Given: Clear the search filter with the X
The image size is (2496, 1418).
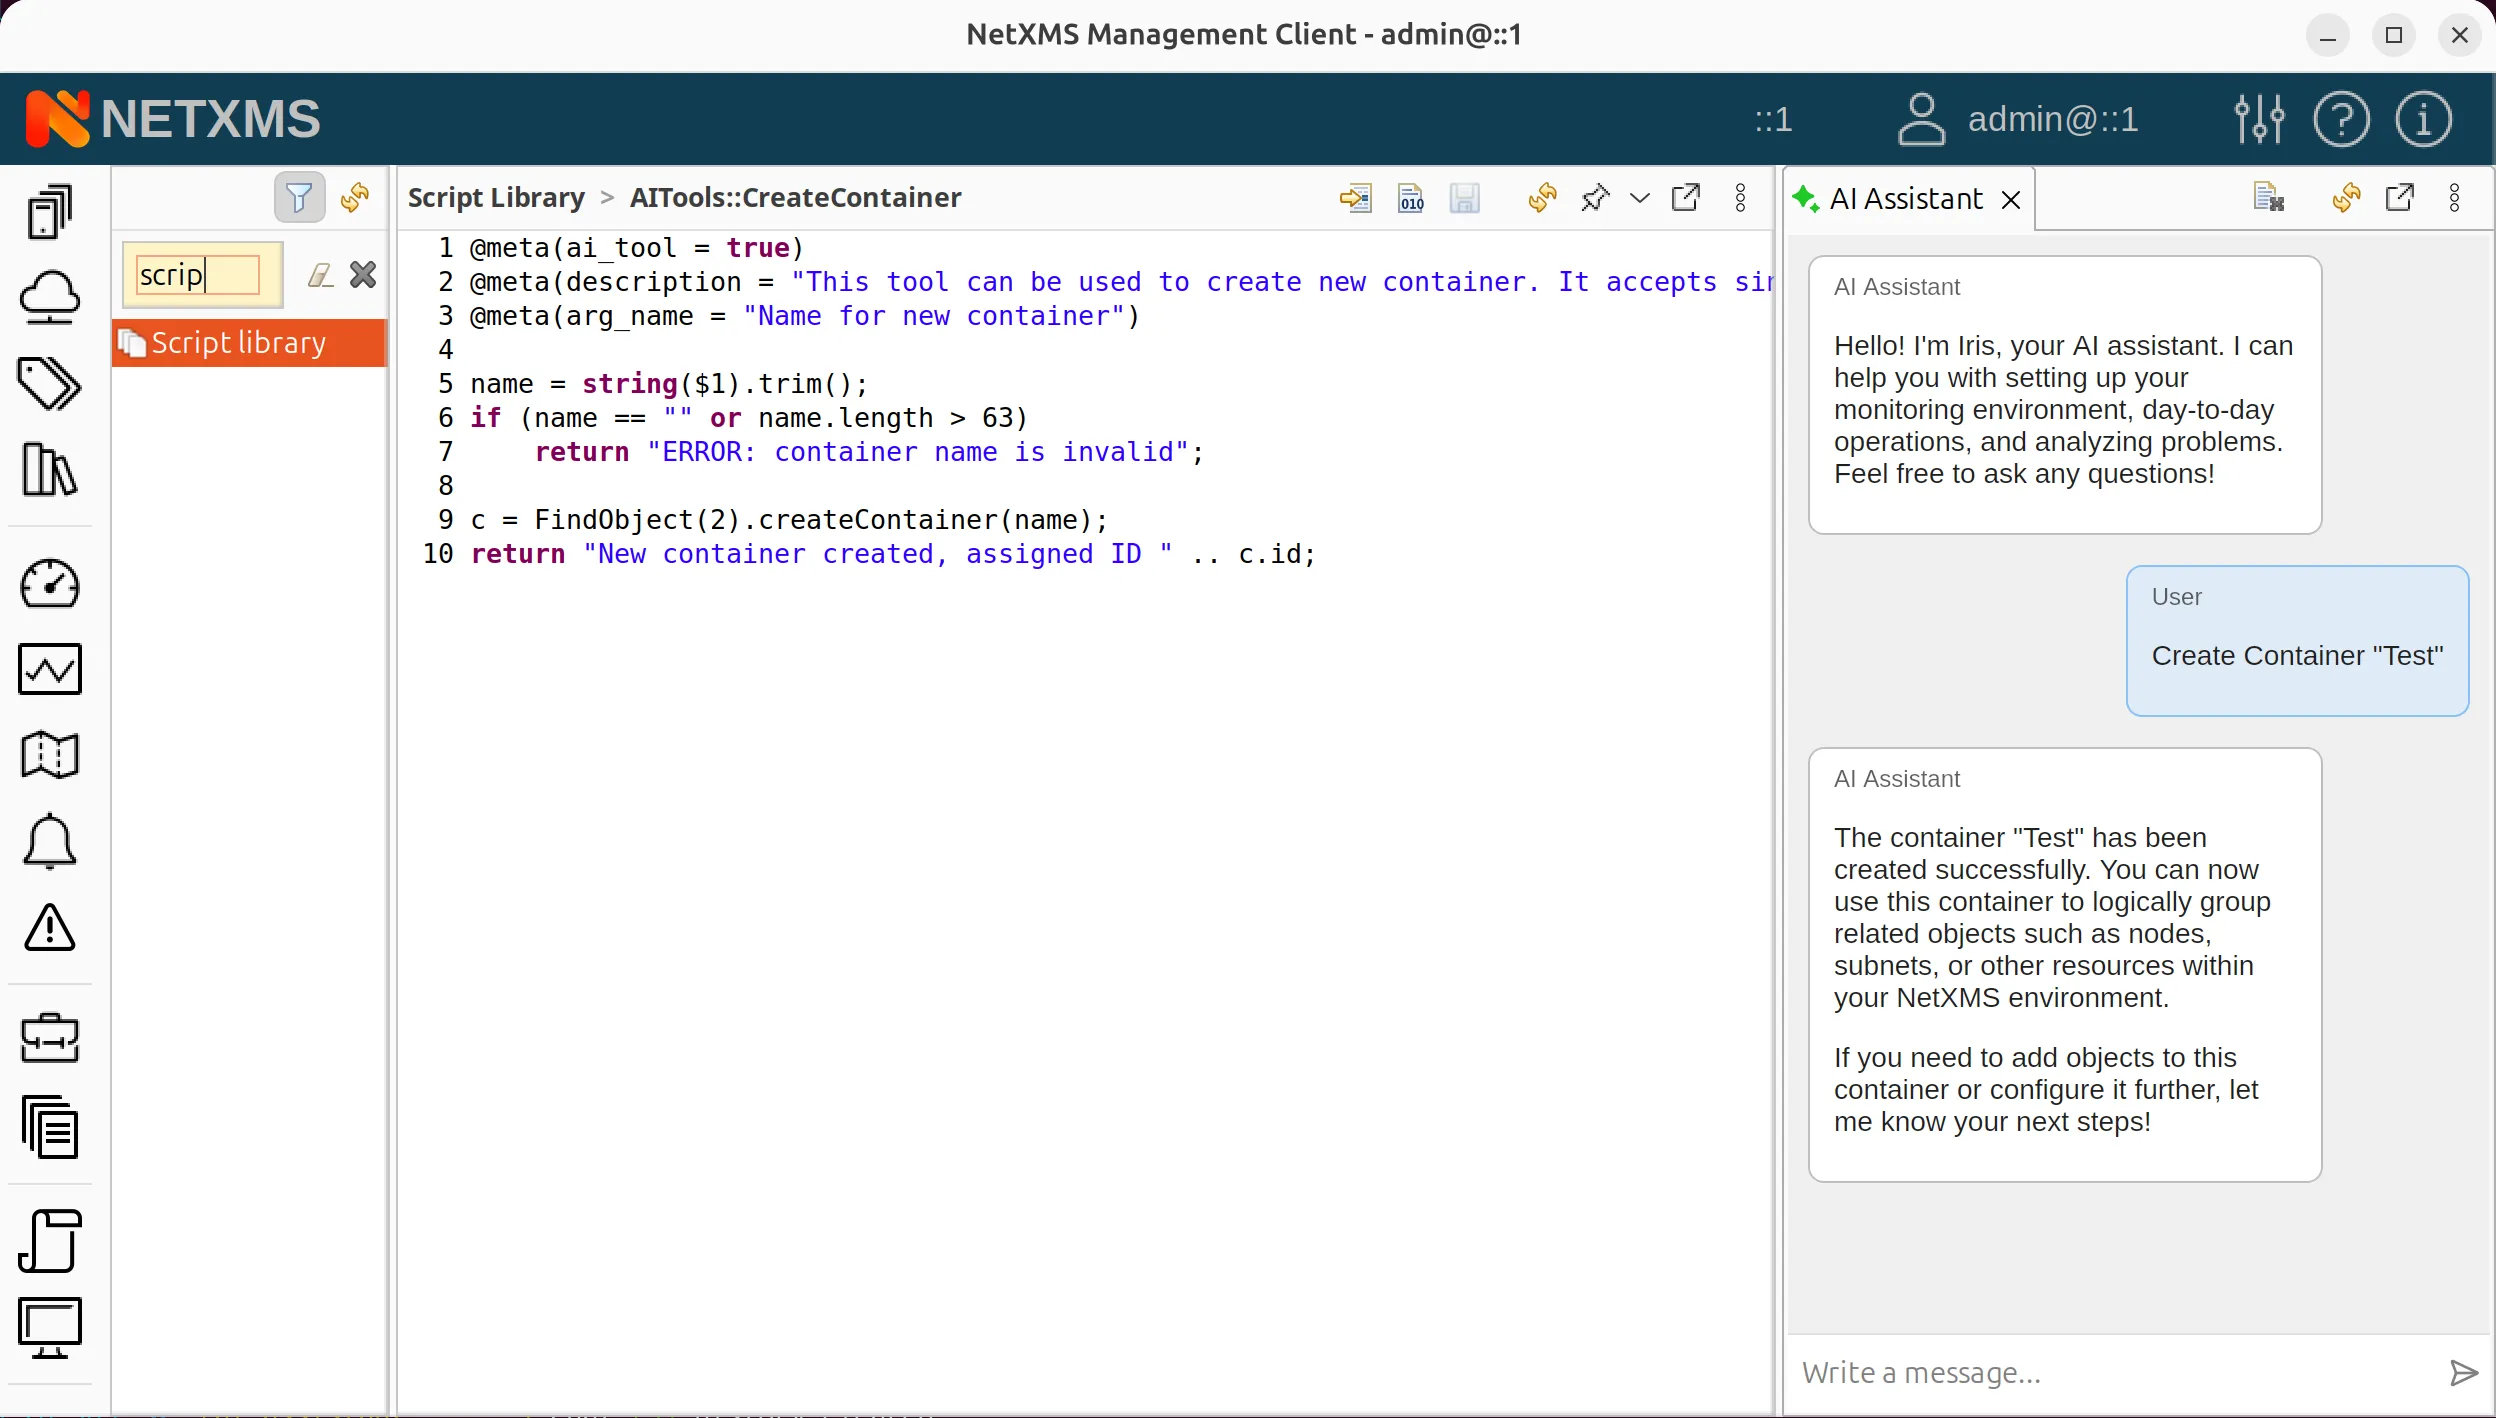Looking at the screenshot, I should (x=362, y=274).
